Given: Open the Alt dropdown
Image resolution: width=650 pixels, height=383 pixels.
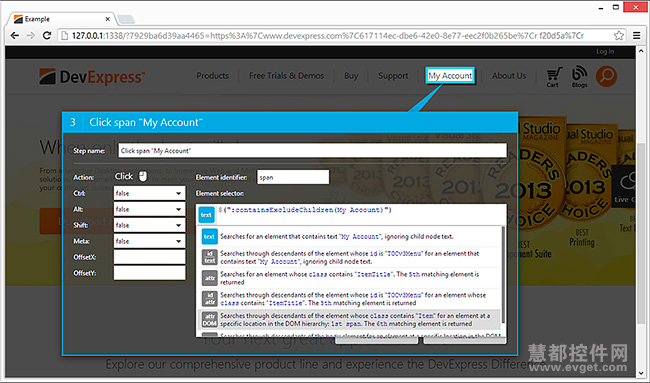Looking at the screenshot, I should tap(150, 209).
